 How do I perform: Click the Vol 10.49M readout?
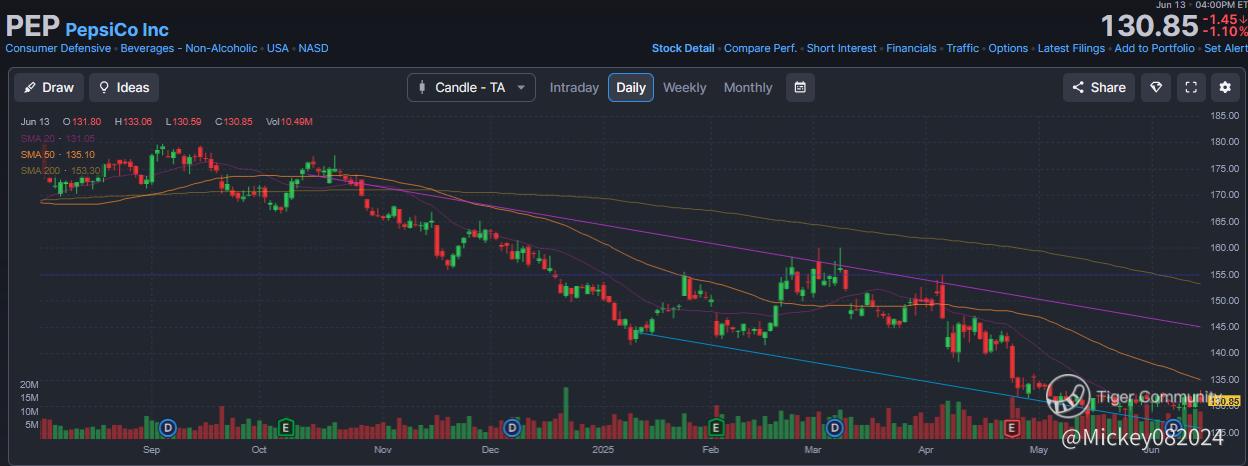tap(289, 121)
